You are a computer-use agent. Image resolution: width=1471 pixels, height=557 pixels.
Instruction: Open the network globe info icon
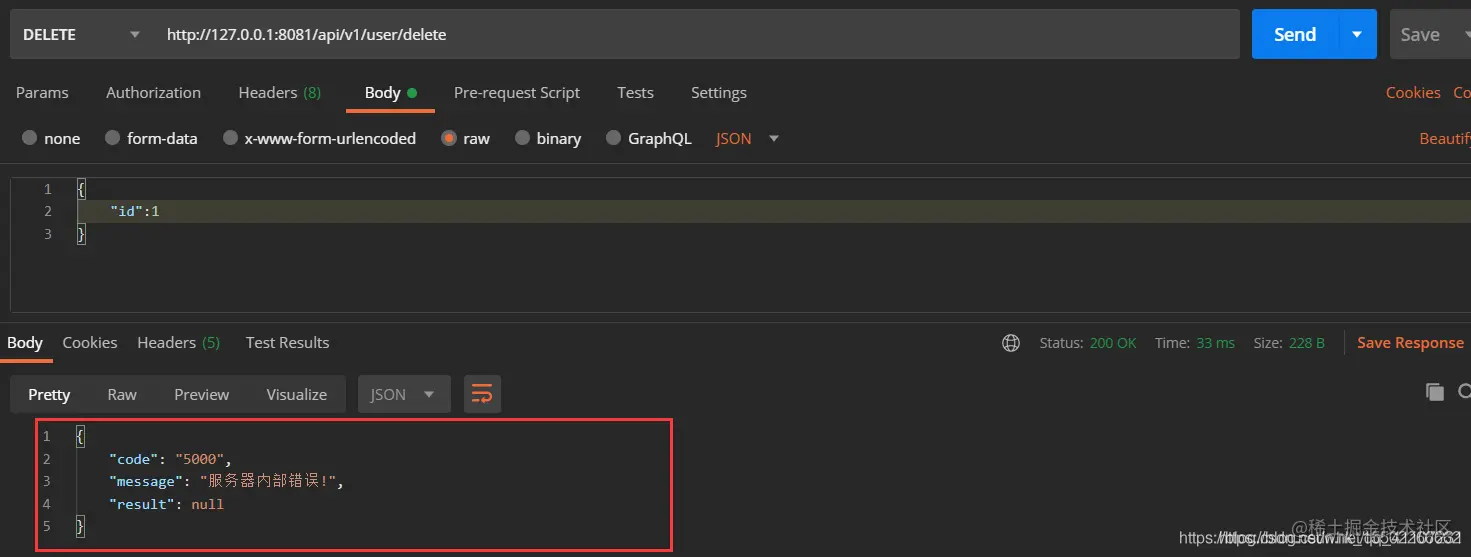[1011, 343]
